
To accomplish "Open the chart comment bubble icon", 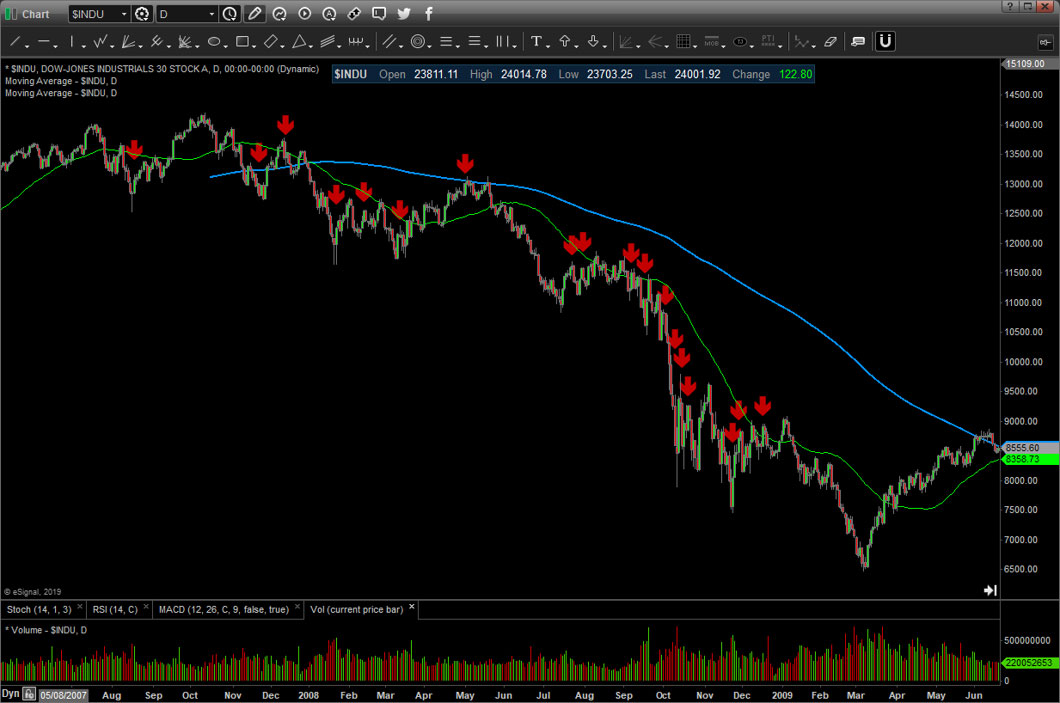I will [379, 14].
